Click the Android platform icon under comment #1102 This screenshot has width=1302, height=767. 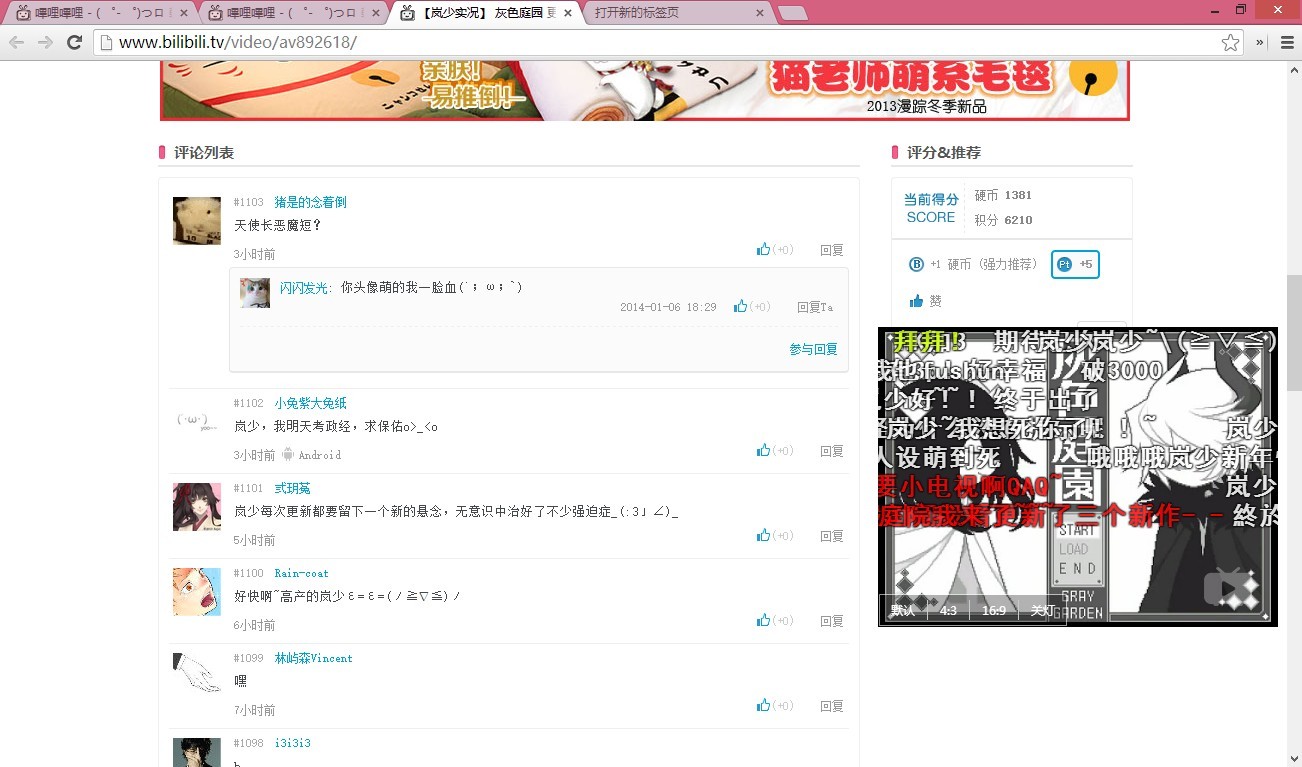(288, 454)
